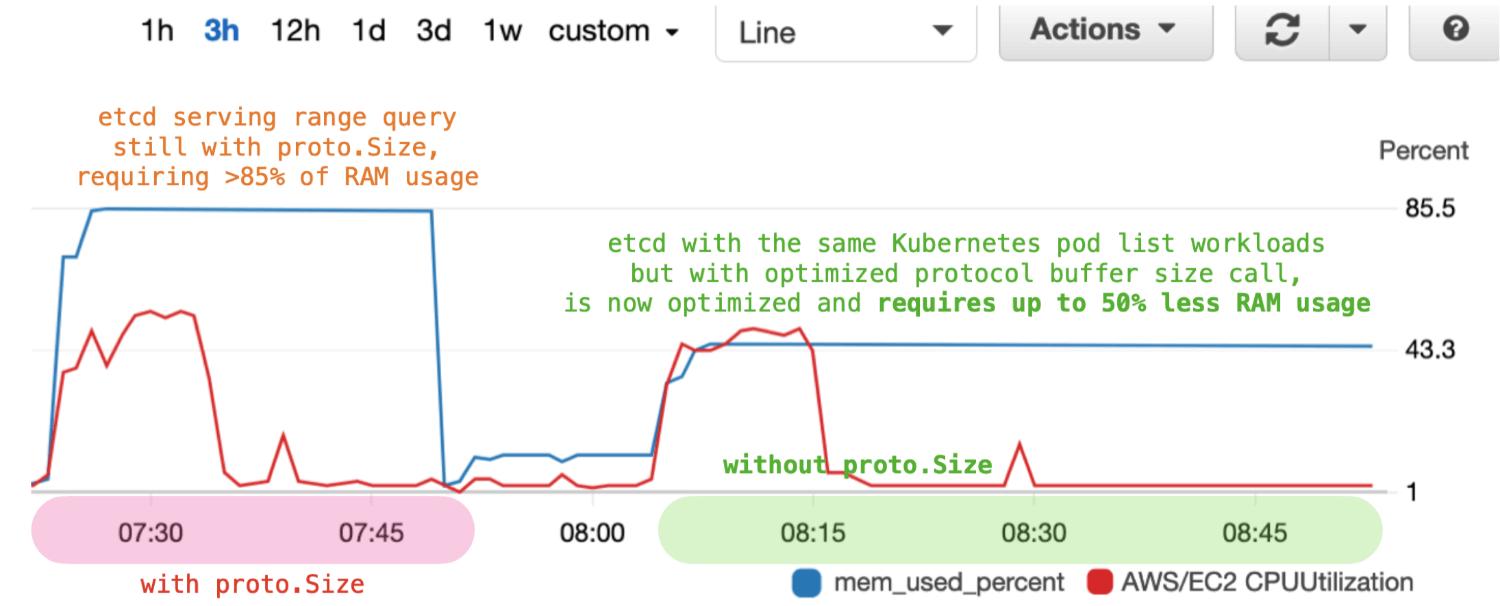Open the refresh interval dropdown arrow
This screenshot has height=606, width=1500.
point(1357,30)
